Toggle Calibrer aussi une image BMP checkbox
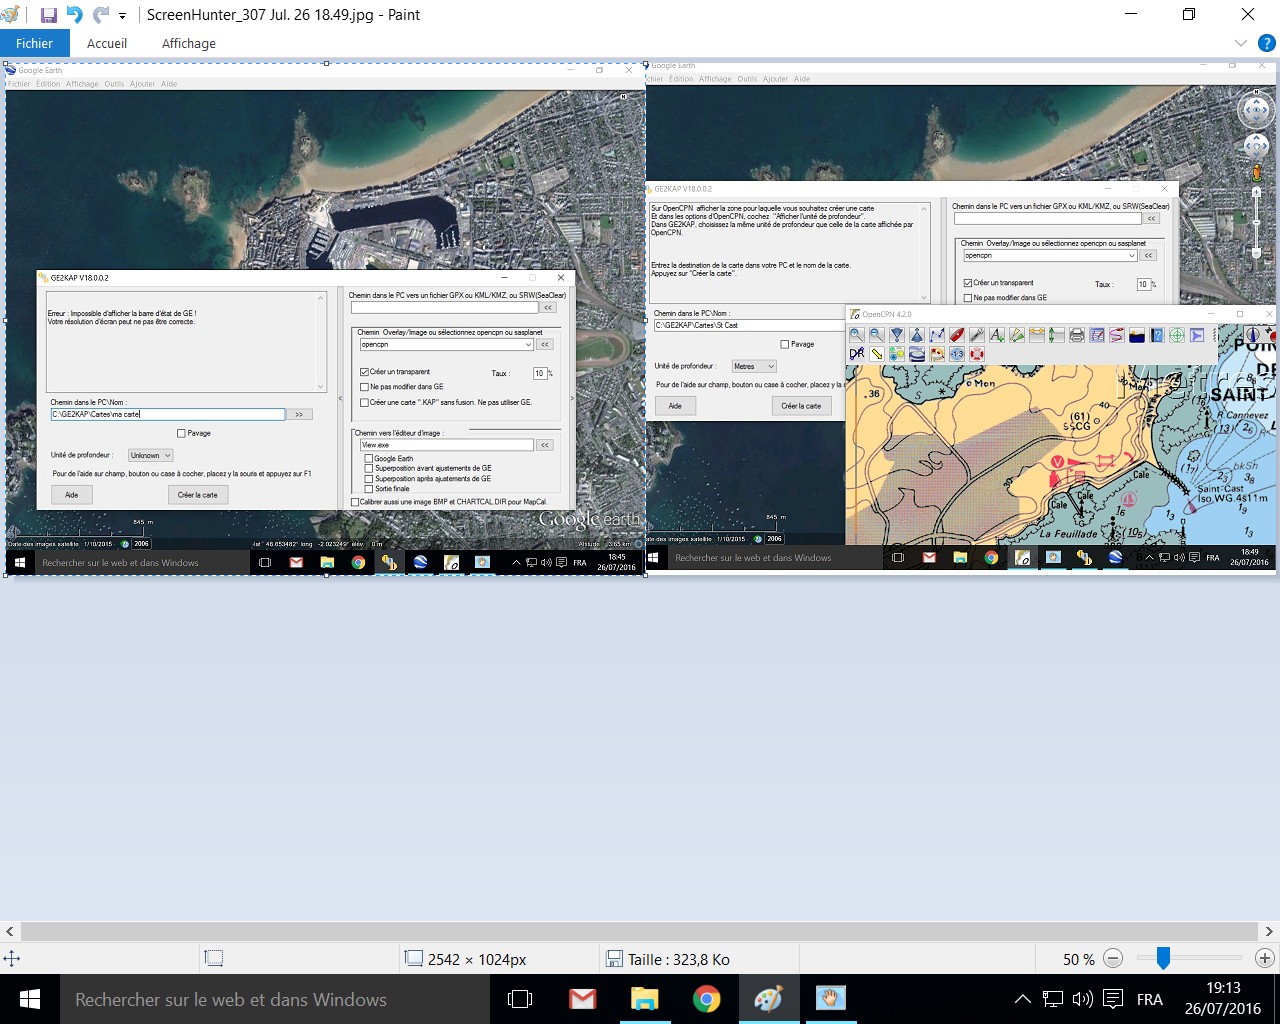This screenshot has width=1280, height=1024. pos(355,502)
